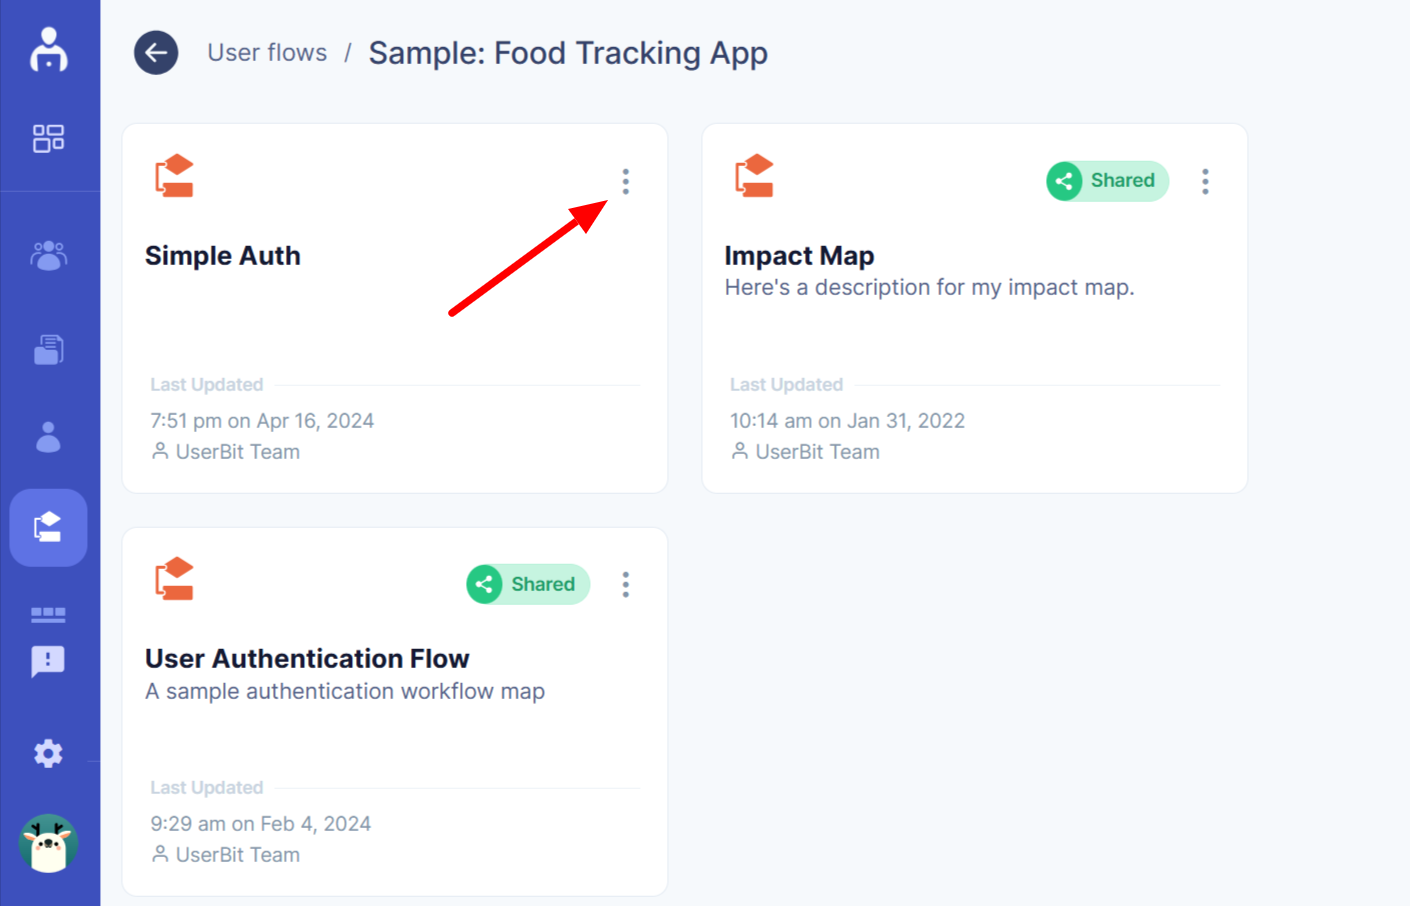Open the personas sidebar icon

coord(48,437)
